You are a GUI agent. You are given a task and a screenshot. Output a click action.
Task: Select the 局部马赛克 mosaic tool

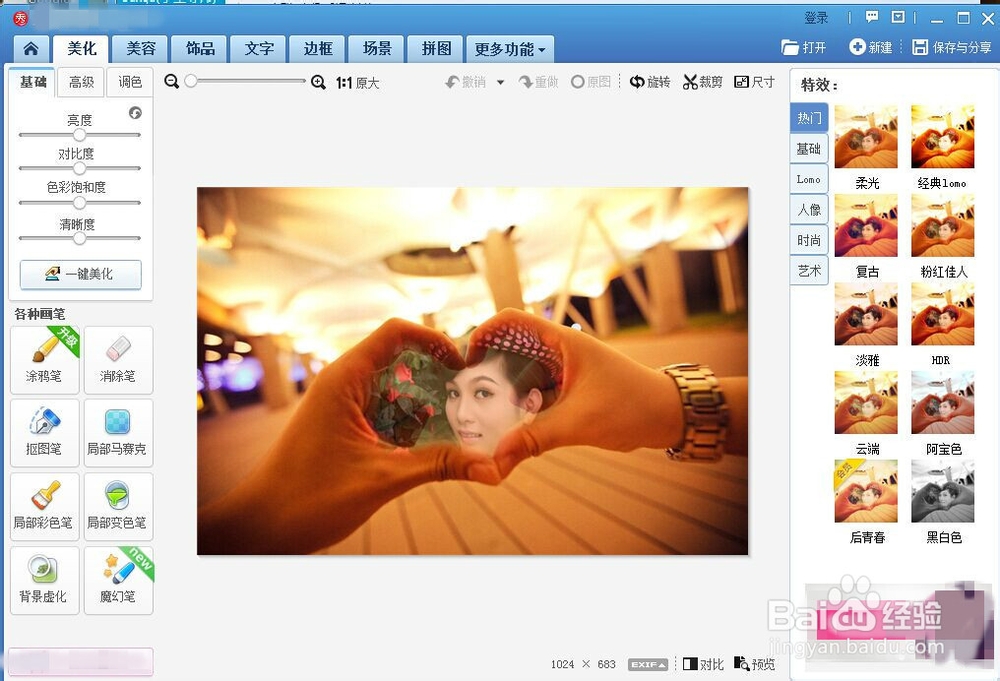pos(118,432)
